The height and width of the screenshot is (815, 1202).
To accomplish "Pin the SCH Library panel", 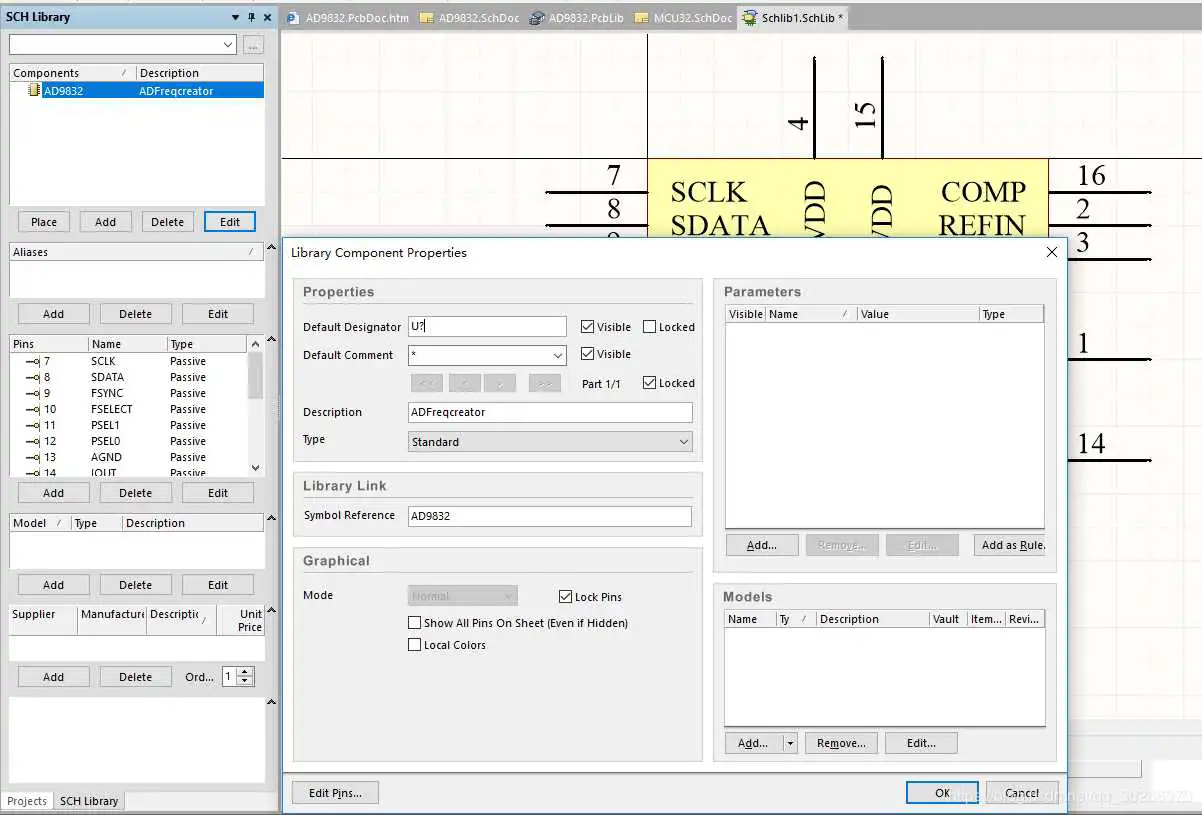I will click(x=251, y=17).
